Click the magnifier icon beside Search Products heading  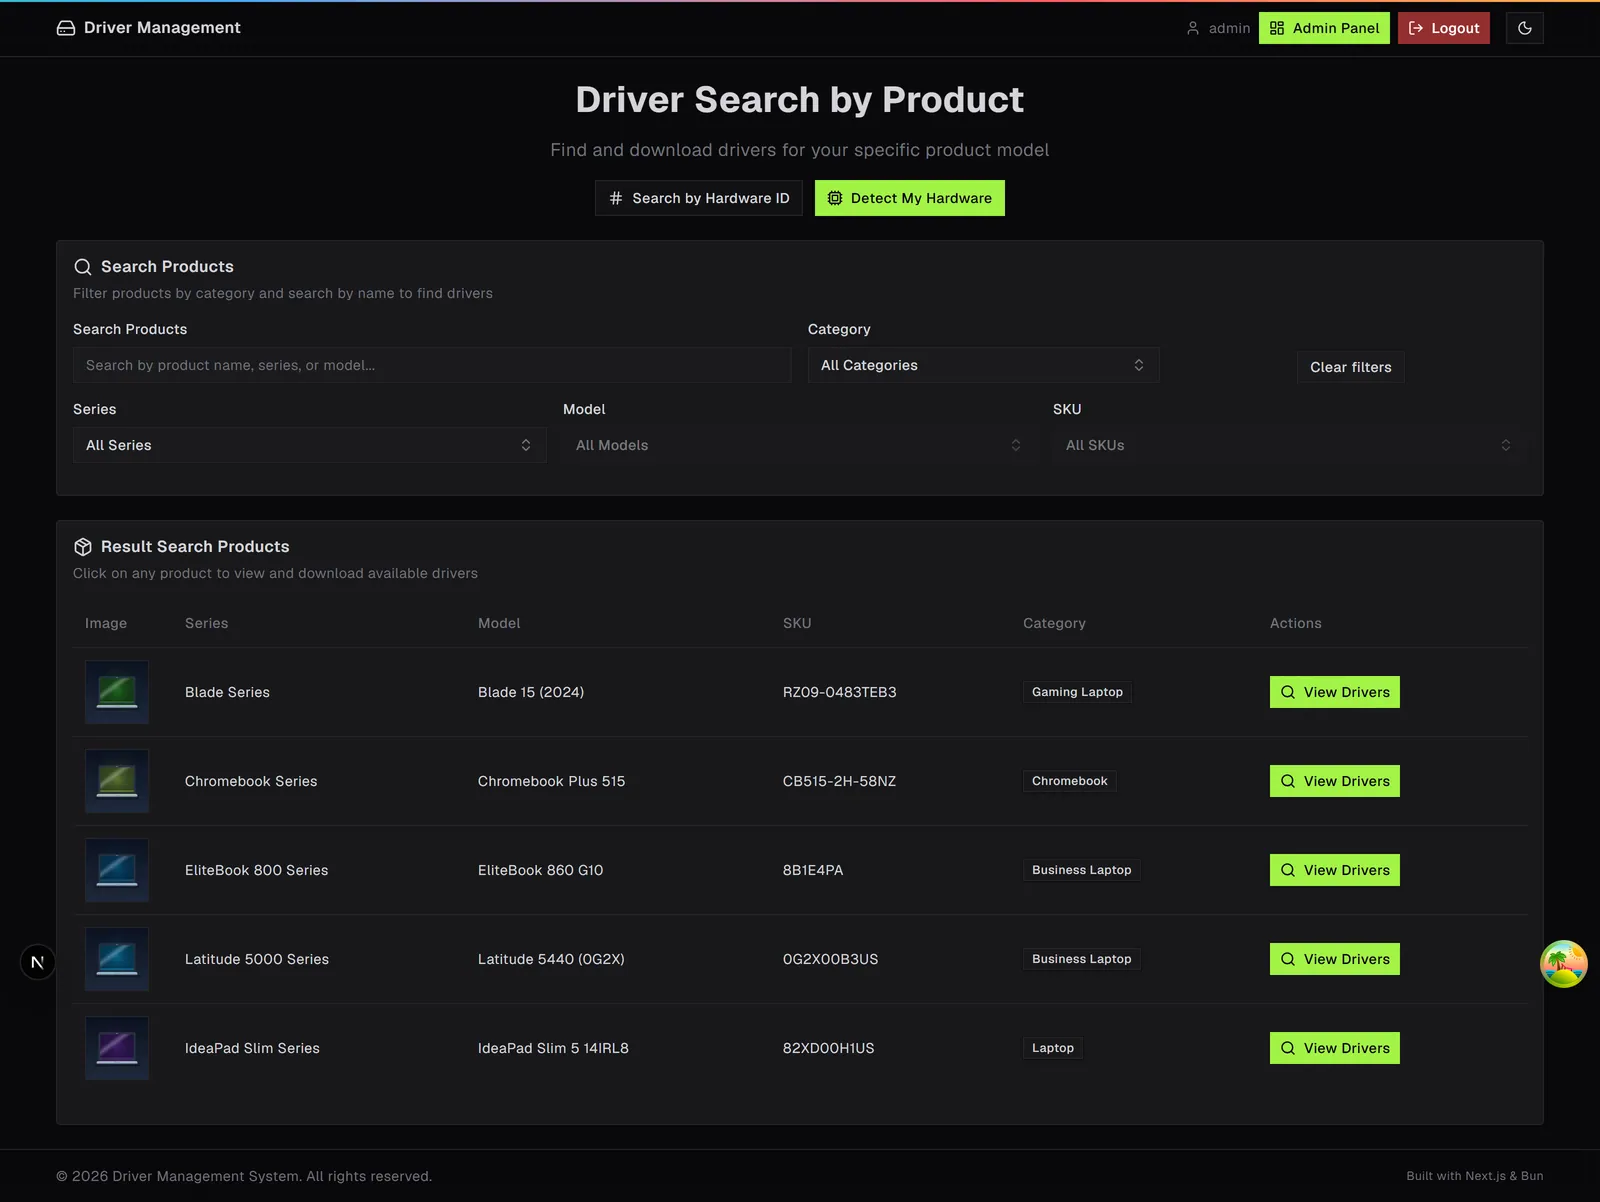83,267
